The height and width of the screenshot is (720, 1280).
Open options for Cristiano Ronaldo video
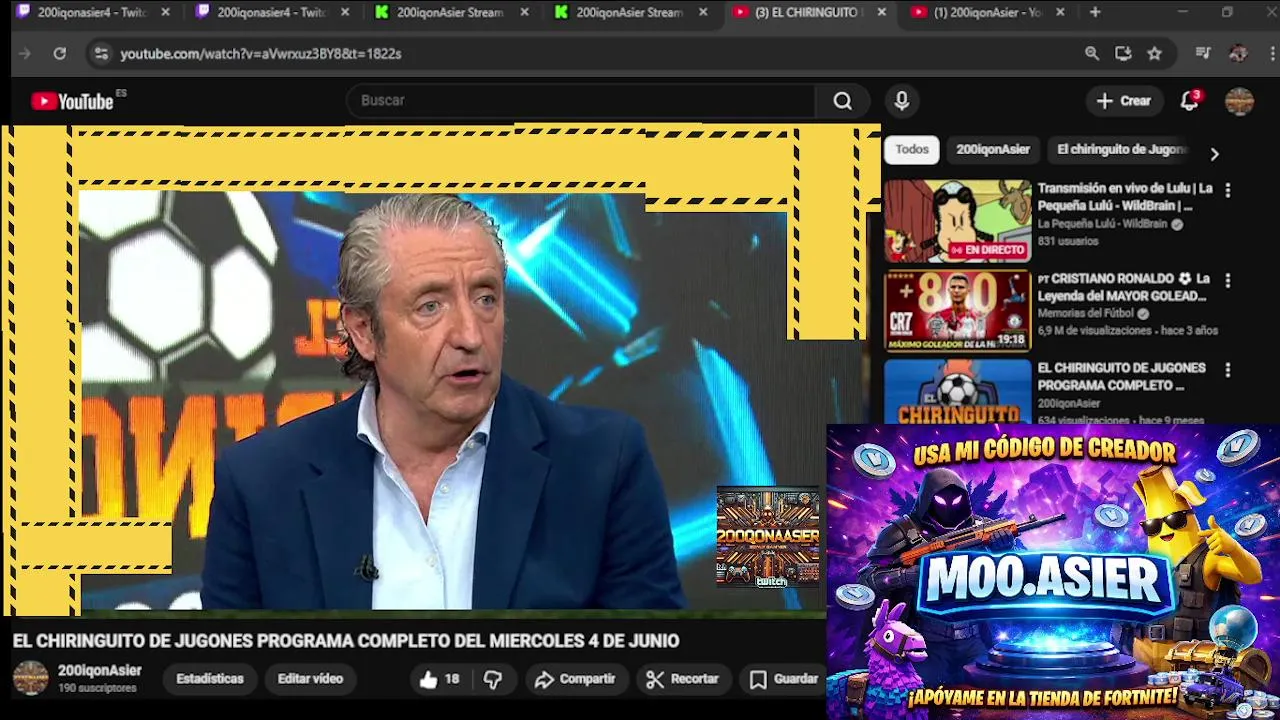pyautogui.click(x=1228, y=281)
